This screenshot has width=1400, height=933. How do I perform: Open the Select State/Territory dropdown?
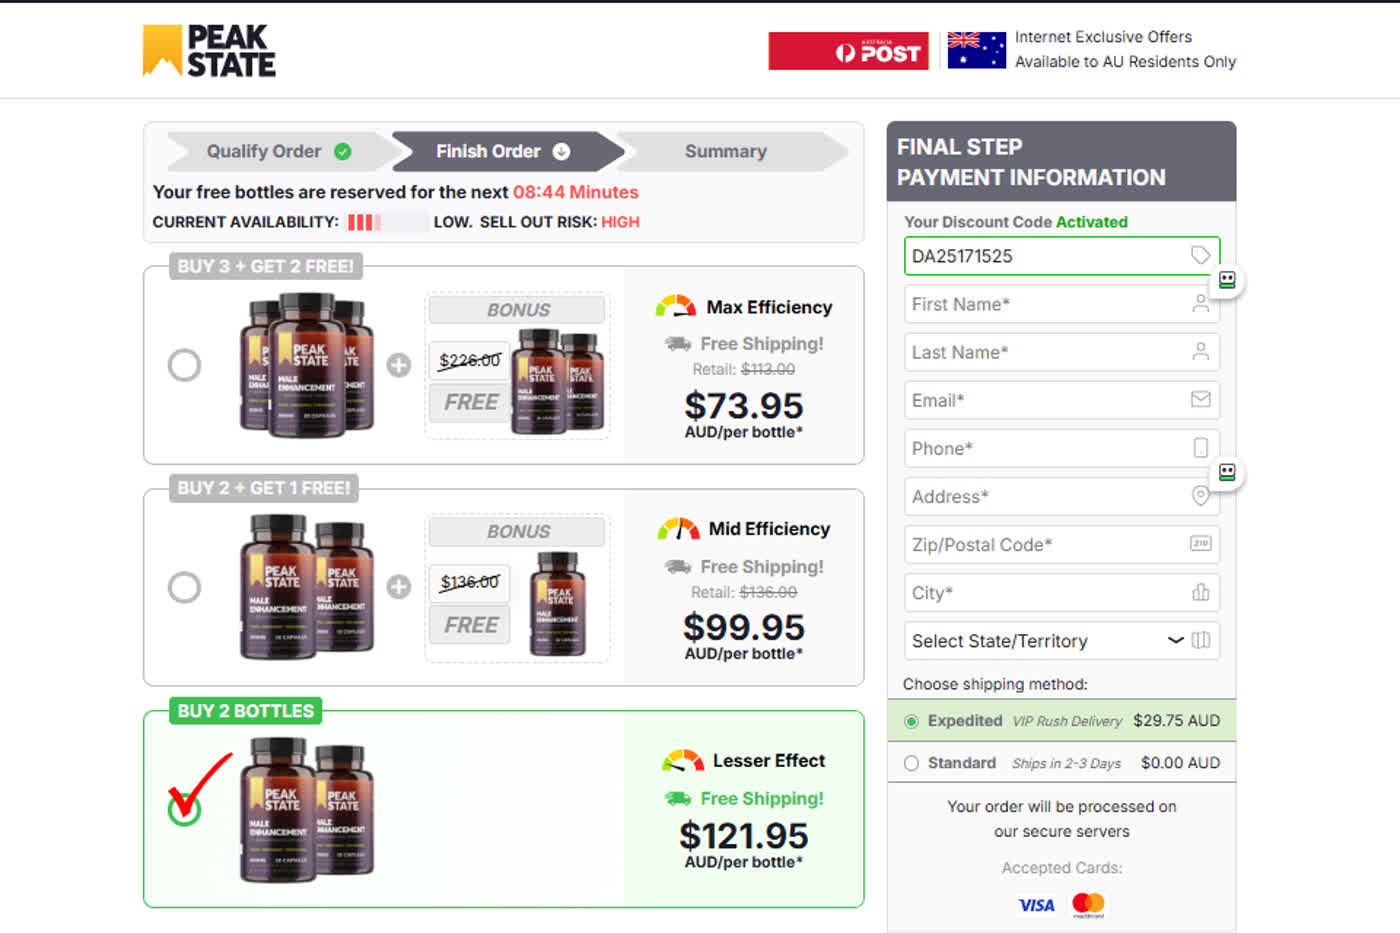pos(1062,640)
